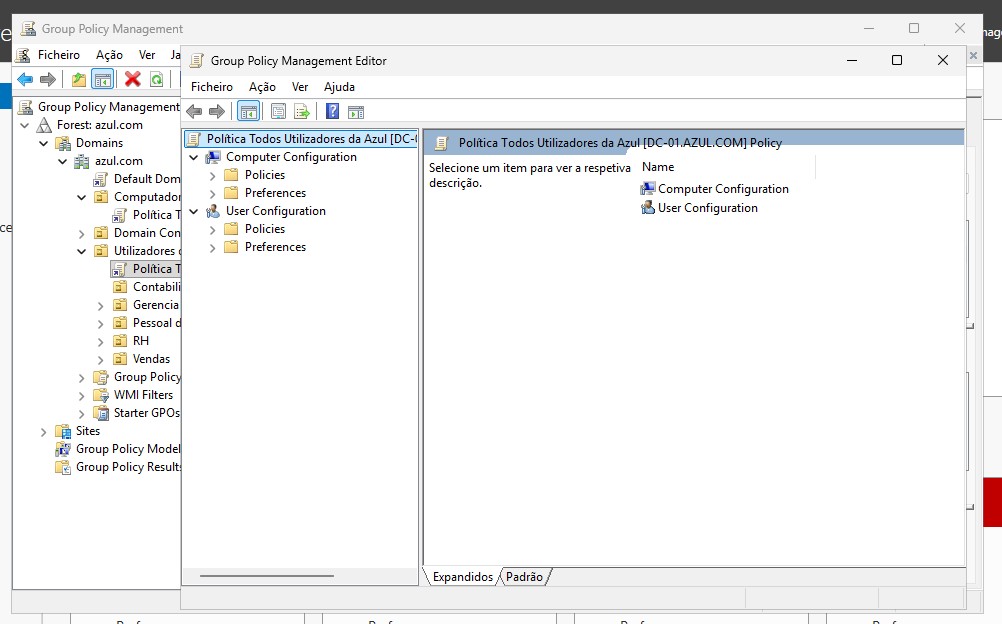Open Ver menu in Editor window
The height and width of the screenshot is (624, 1002).
point(300,87)
